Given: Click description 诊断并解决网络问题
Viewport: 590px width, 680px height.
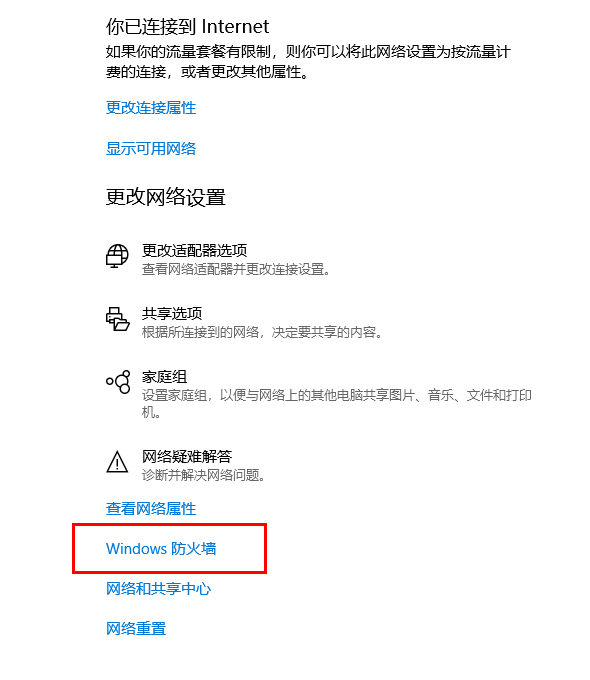Looking at the screenshot, I should click(x=203, y=475).
